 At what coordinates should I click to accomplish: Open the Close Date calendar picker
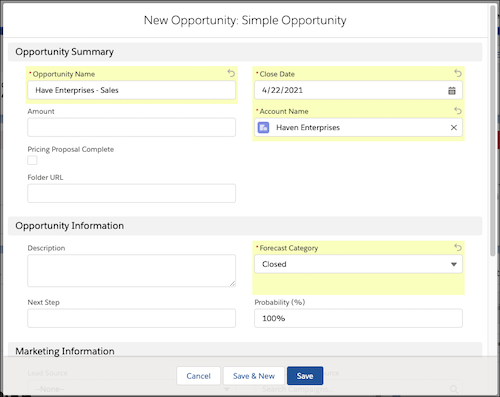tap(452, 90)
